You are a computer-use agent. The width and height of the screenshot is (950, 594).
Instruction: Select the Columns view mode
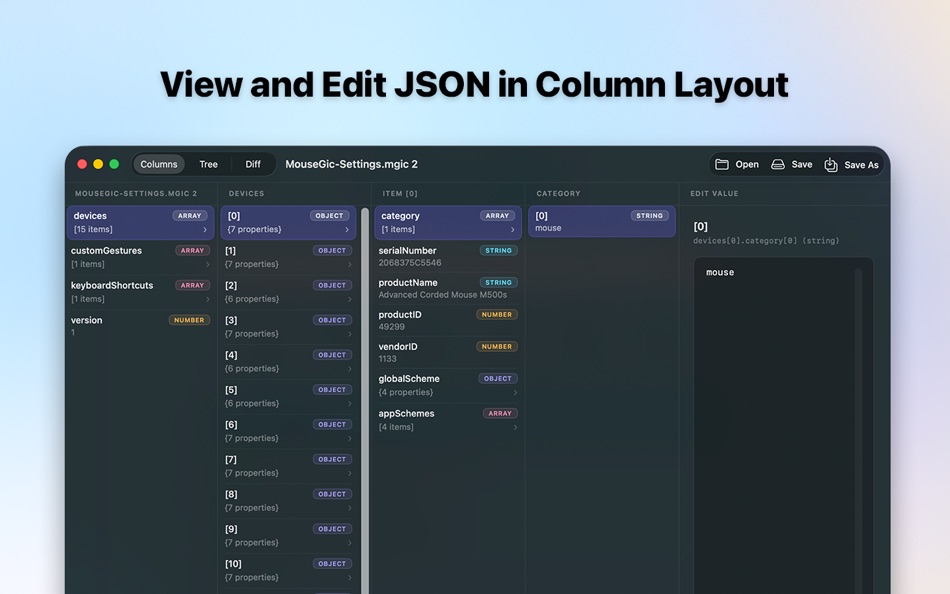pos(158,164)
